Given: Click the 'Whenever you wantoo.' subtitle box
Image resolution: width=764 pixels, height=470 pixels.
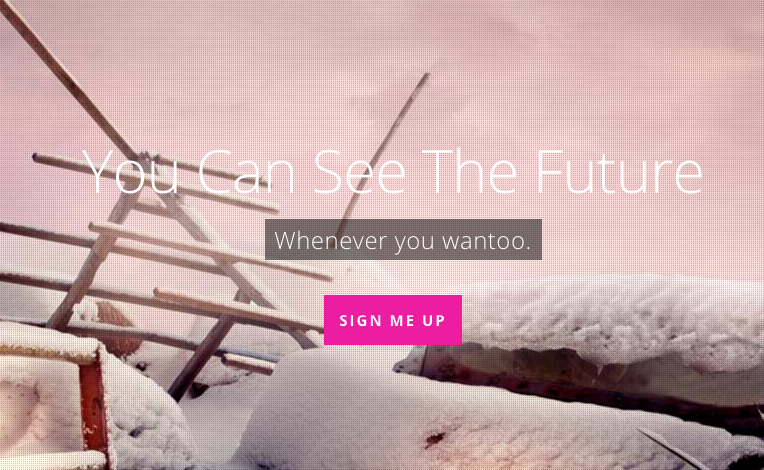Looking at the screenshot, I should 403,240.
